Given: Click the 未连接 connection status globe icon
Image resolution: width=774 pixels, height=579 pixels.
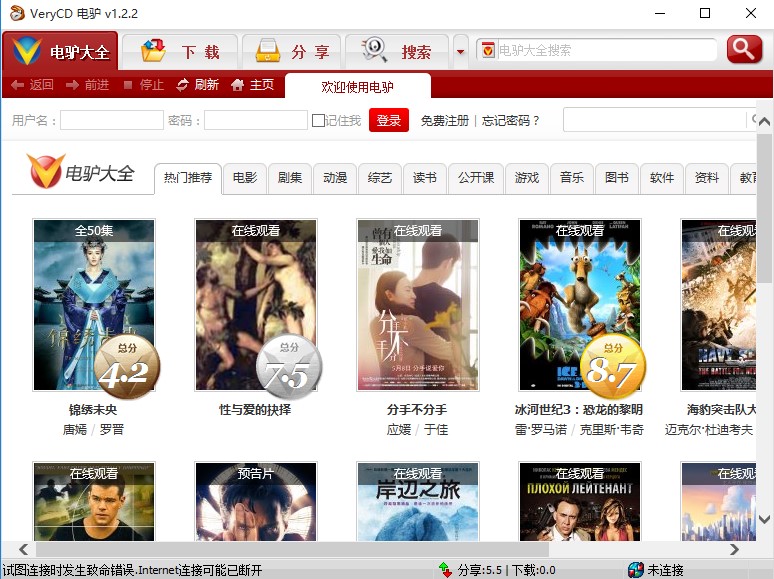Looking at the screenshot, I should coord(636,570).
